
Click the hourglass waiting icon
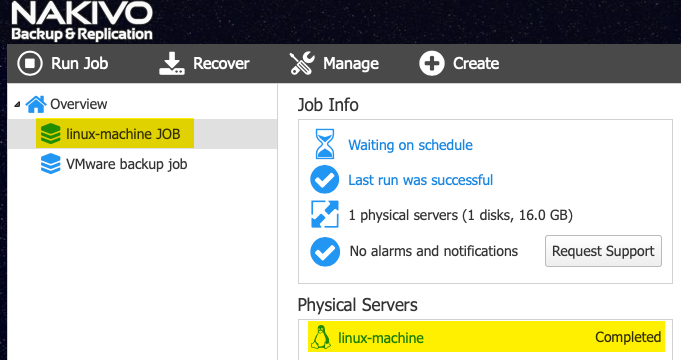325,144
